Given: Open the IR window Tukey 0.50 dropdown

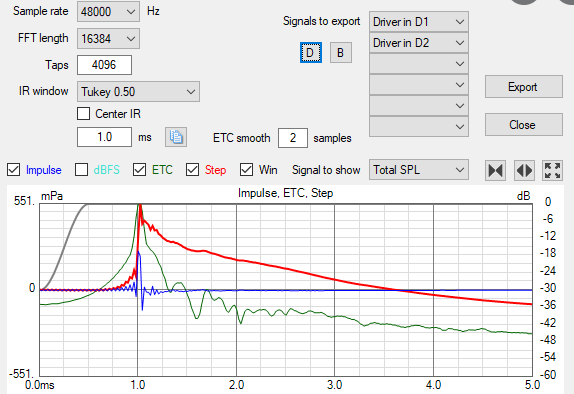Looking at the screenshot, I should click(x=138, y=92).
